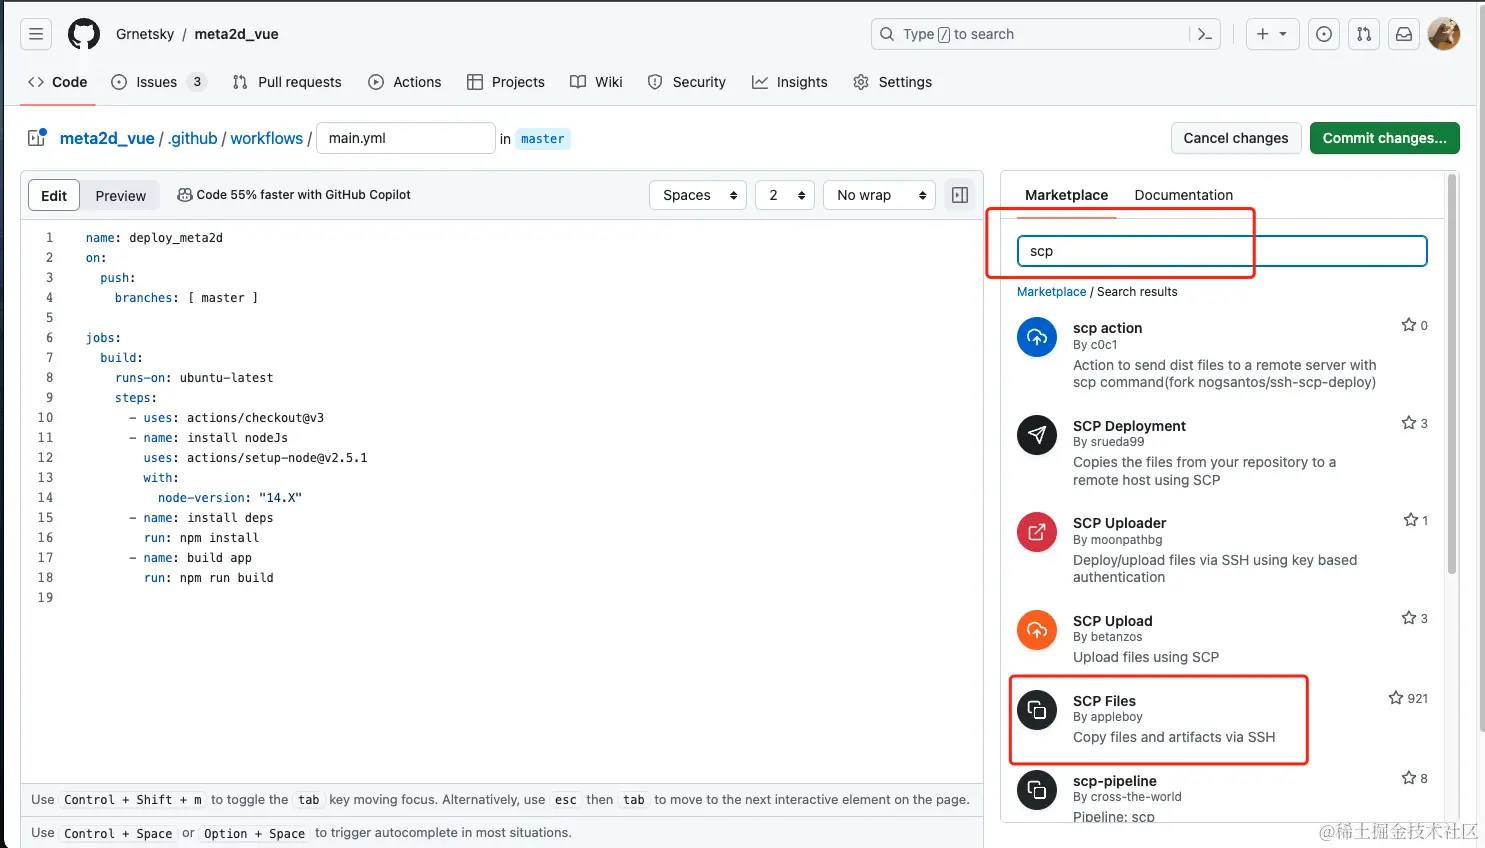Open the No wrap line mode dropdown
Viewport: 1485px width, 848px height.
click(x=879, y=195)
